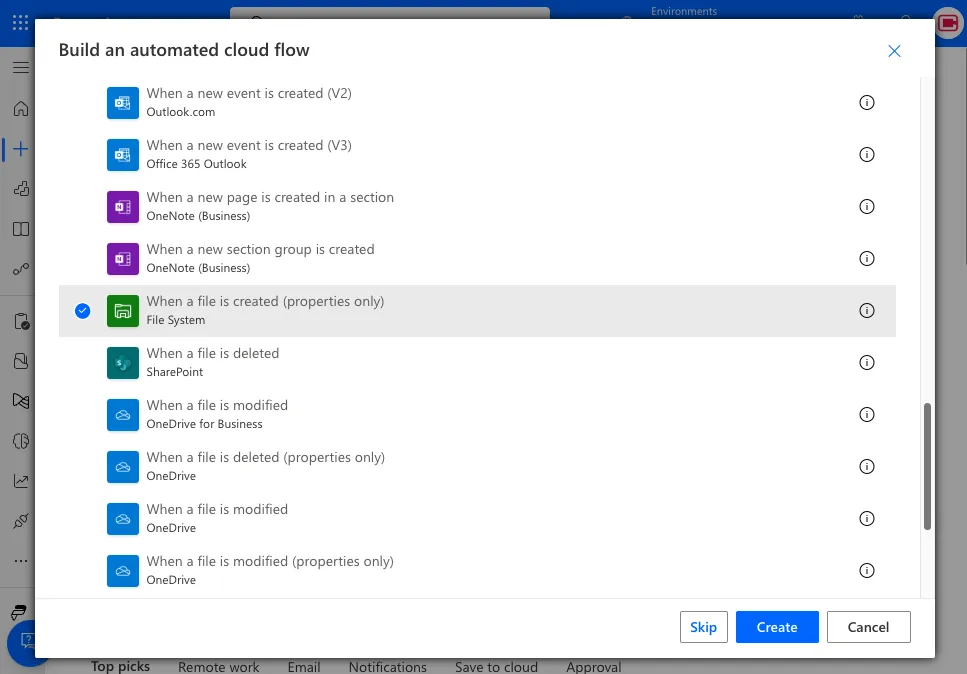967x674 pixels.
Task: Uncheck the selected file created trigger
Action: point(83,311)
